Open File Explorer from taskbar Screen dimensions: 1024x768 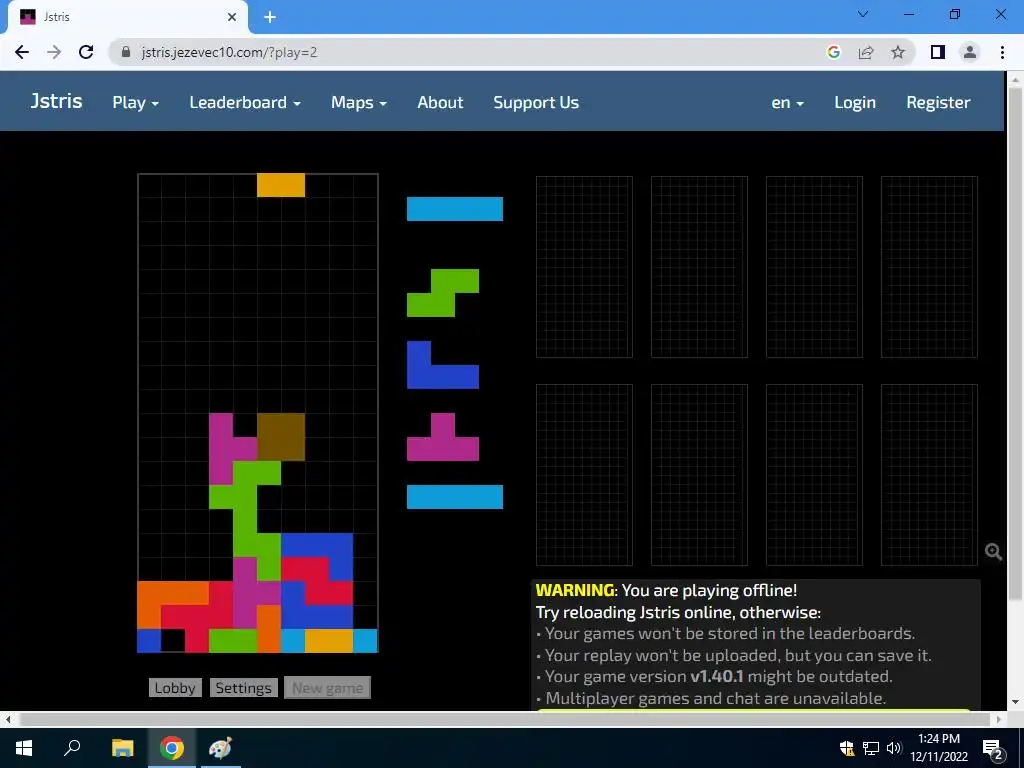[122, 748]
